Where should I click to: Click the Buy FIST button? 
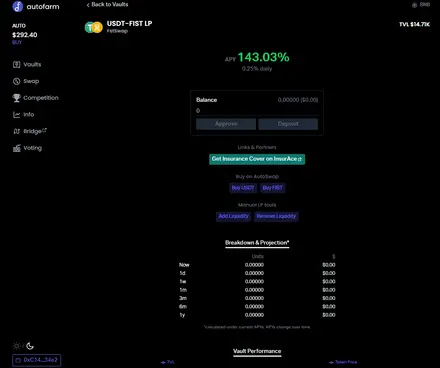pyautogui.click(x=273, y=188)
